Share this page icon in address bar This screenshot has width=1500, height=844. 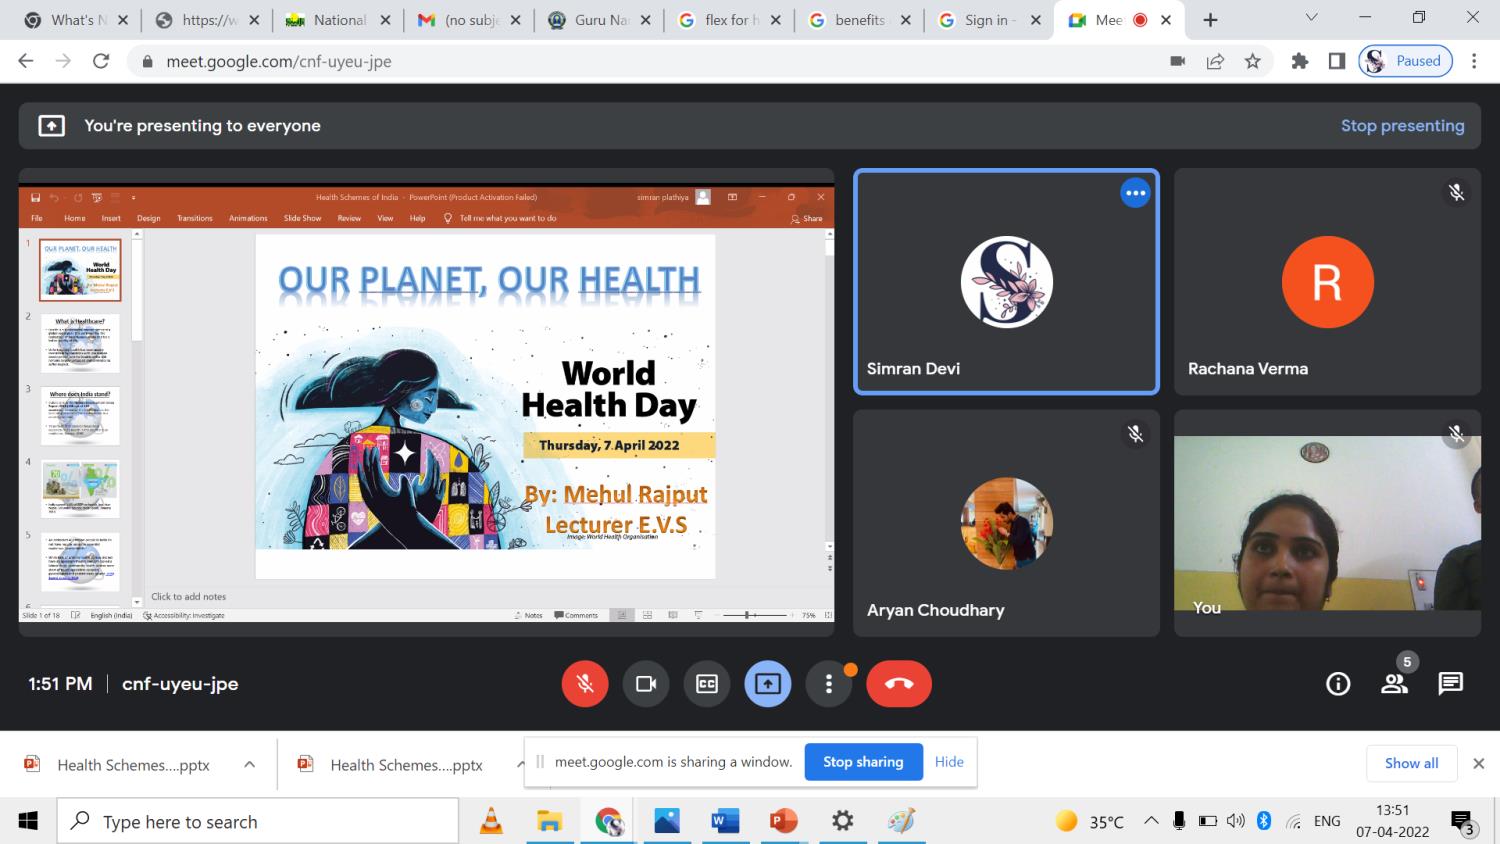pyautogui.click(x=1215, y=61)
